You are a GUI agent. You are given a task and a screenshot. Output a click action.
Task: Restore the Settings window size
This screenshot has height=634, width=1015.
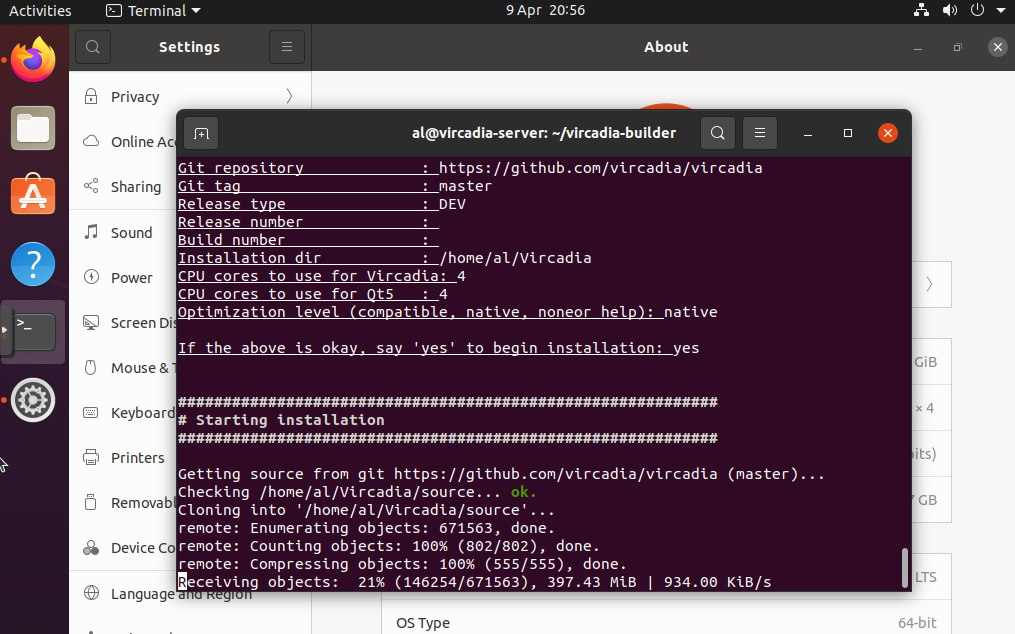[957, 47]
